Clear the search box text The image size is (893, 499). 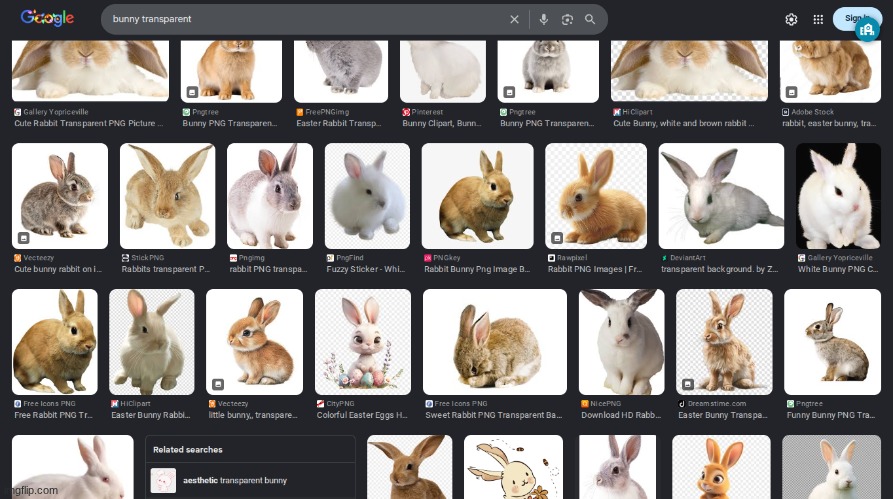point(515,19)
